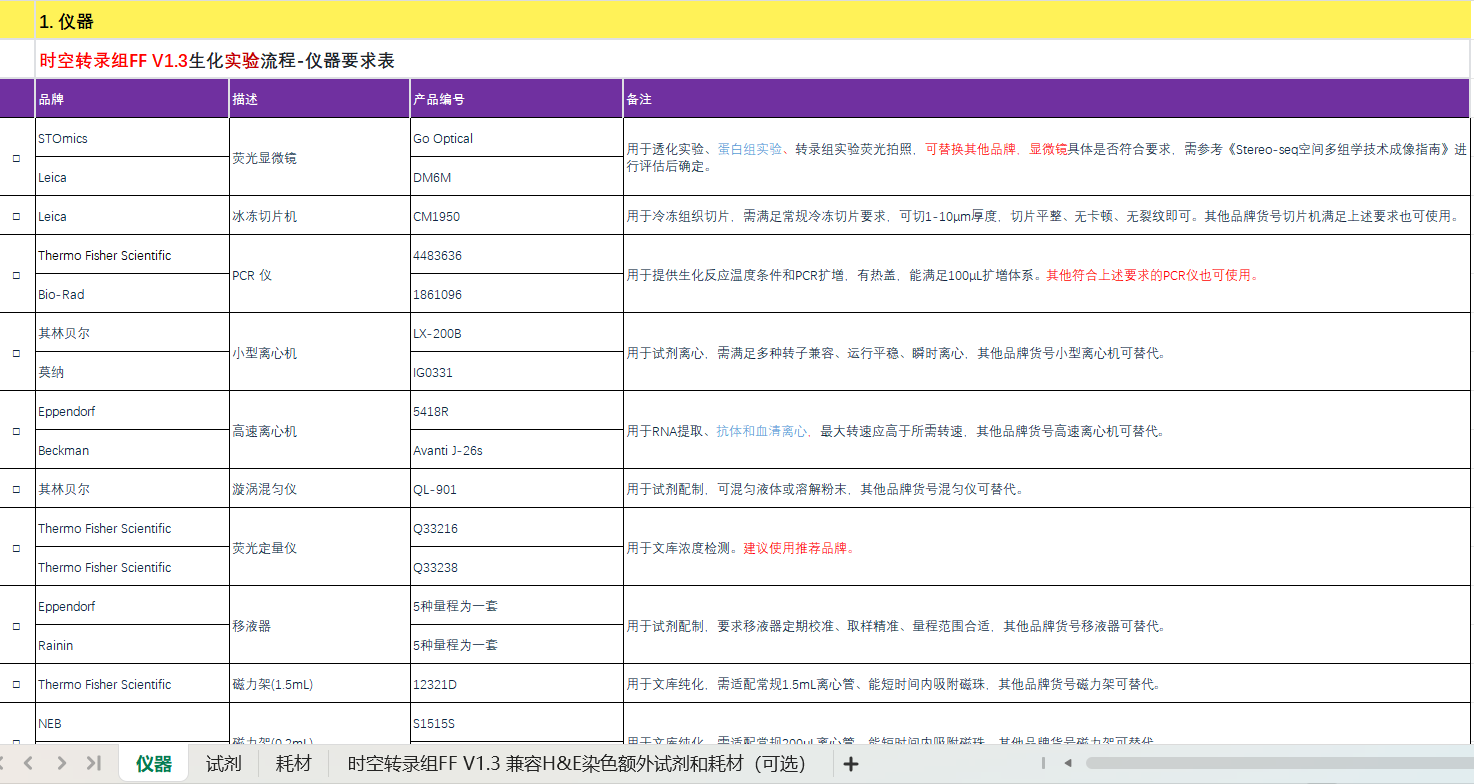
Task: Select the QL-901 product cell
Action: [x=516, y=489]
